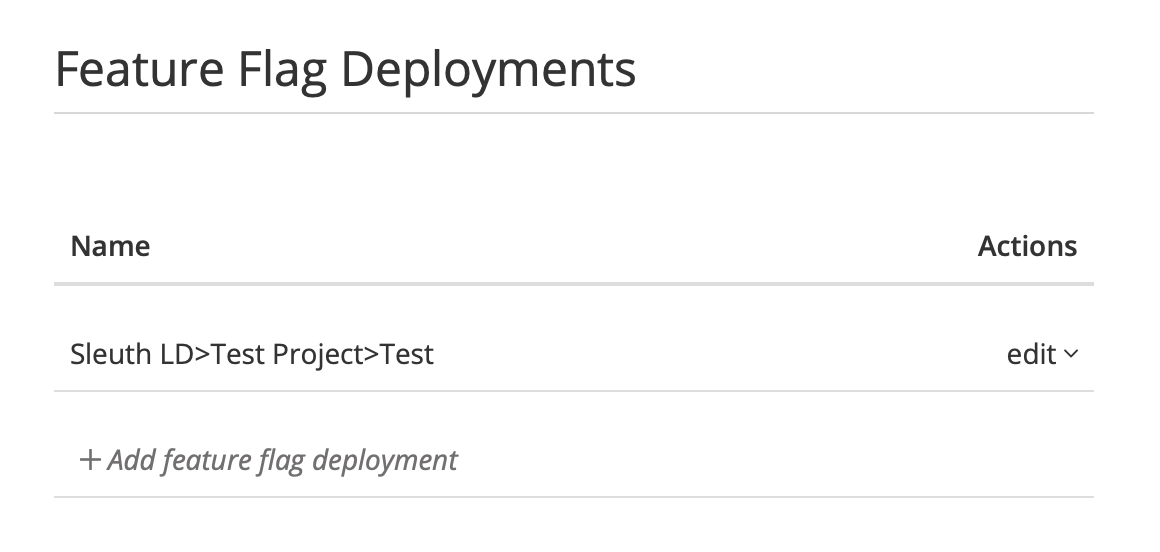
Task: Click the empty space in the Sleuth LD row
Action: pos(700,354)
